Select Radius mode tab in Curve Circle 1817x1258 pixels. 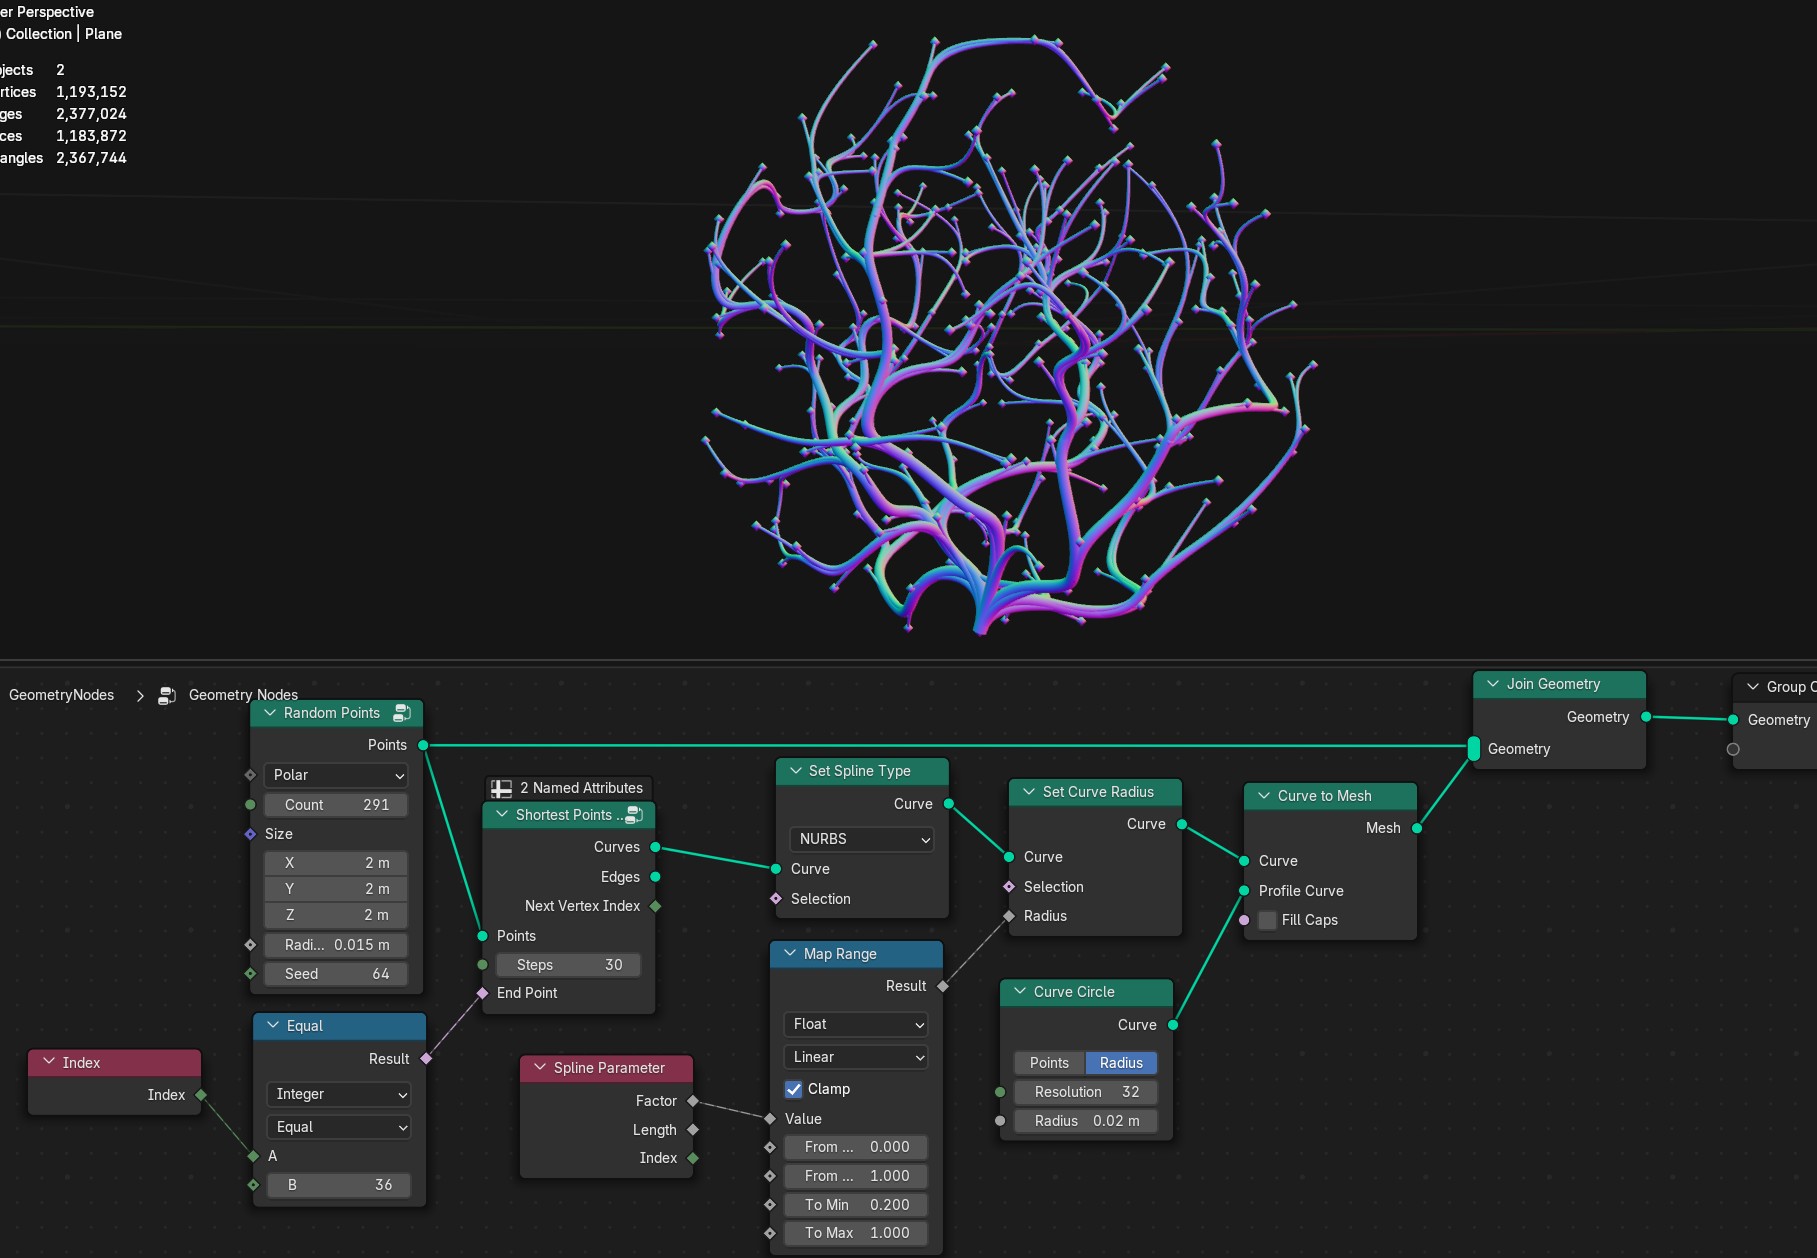point(1121,1063)
